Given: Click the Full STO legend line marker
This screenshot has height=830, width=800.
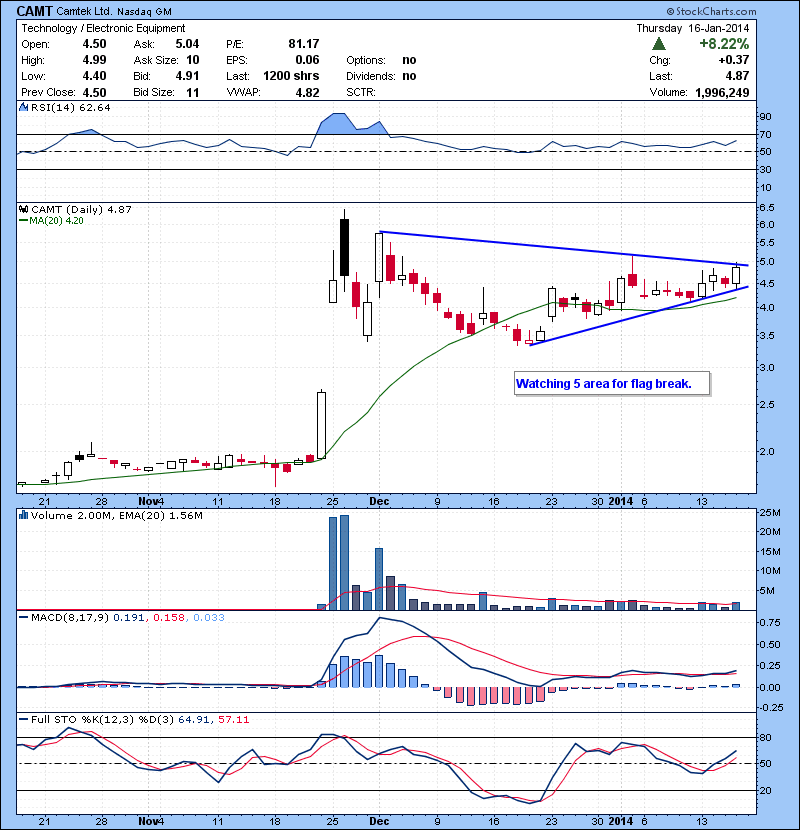Looking at the screenshot, I should 23,719.
